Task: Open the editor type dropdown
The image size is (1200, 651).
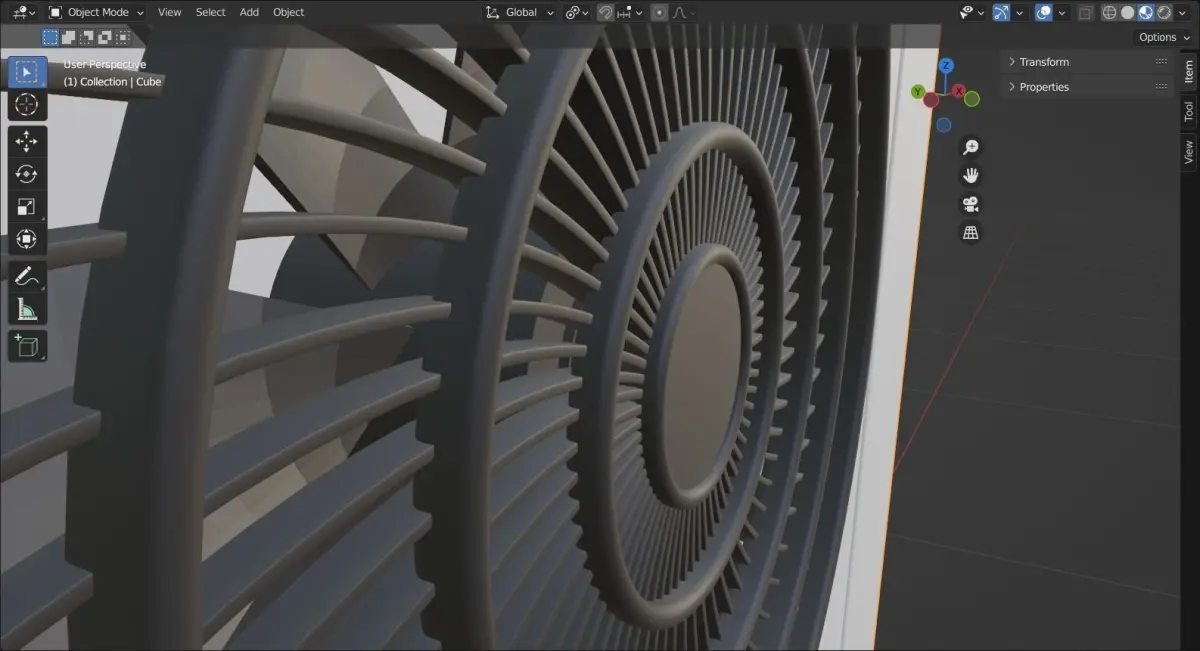Action: (23, 12)
